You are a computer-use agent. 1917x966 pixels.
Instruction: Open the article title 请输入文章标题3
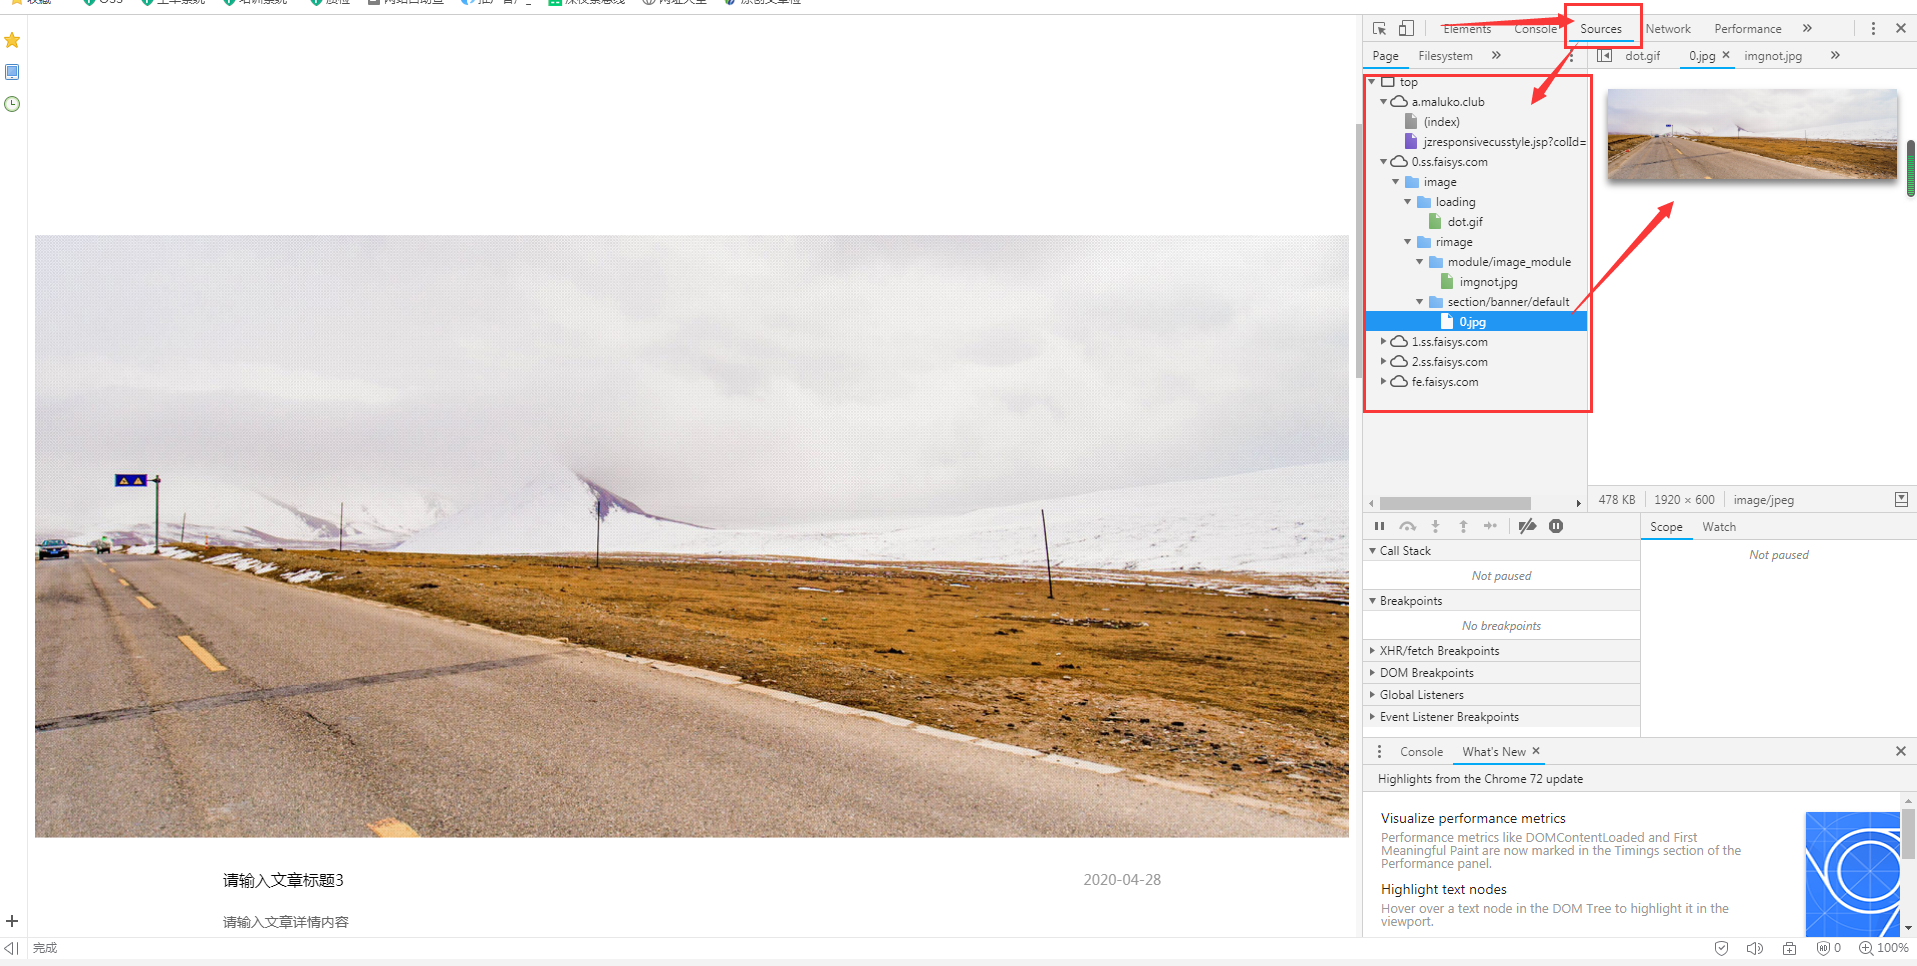click(x=283, y=880)
